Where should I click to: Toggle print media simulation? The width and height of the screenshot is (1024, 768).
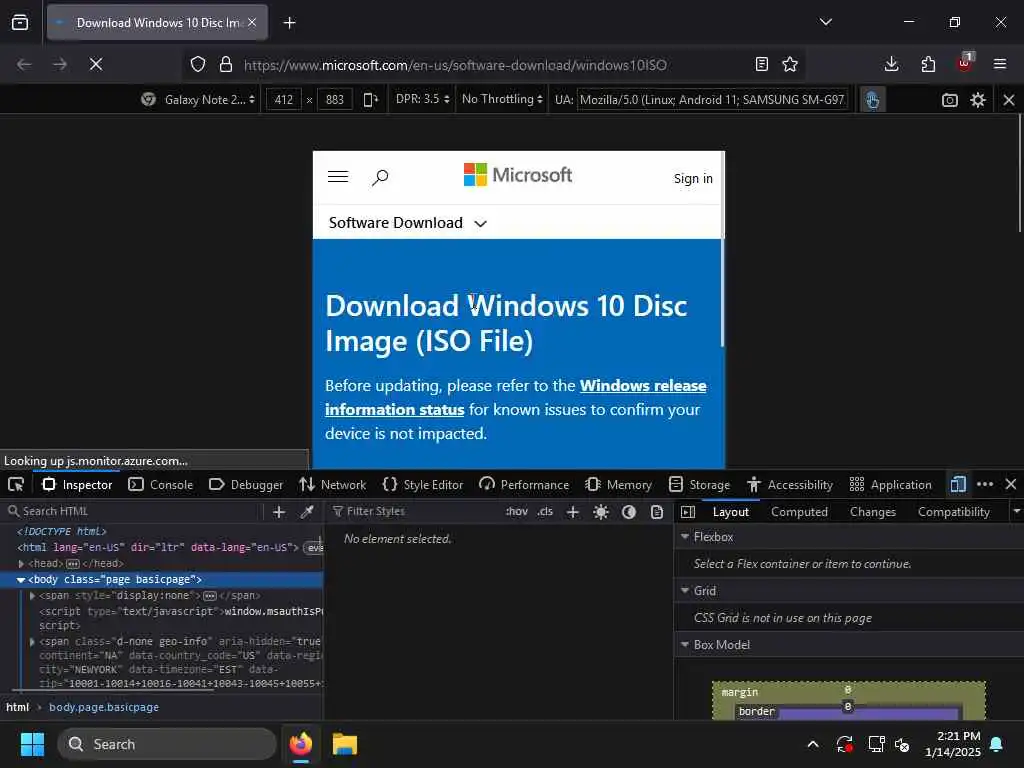(x=657, y=512)
